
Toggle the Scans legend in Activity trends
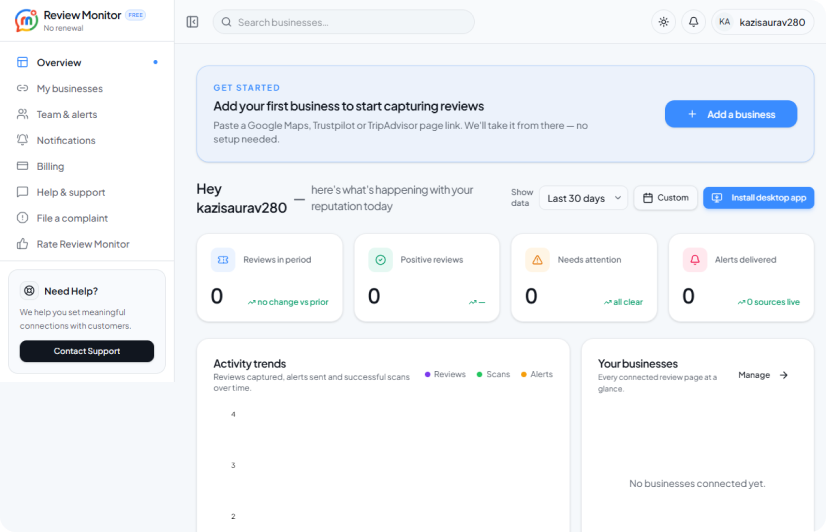coord(493,374)
